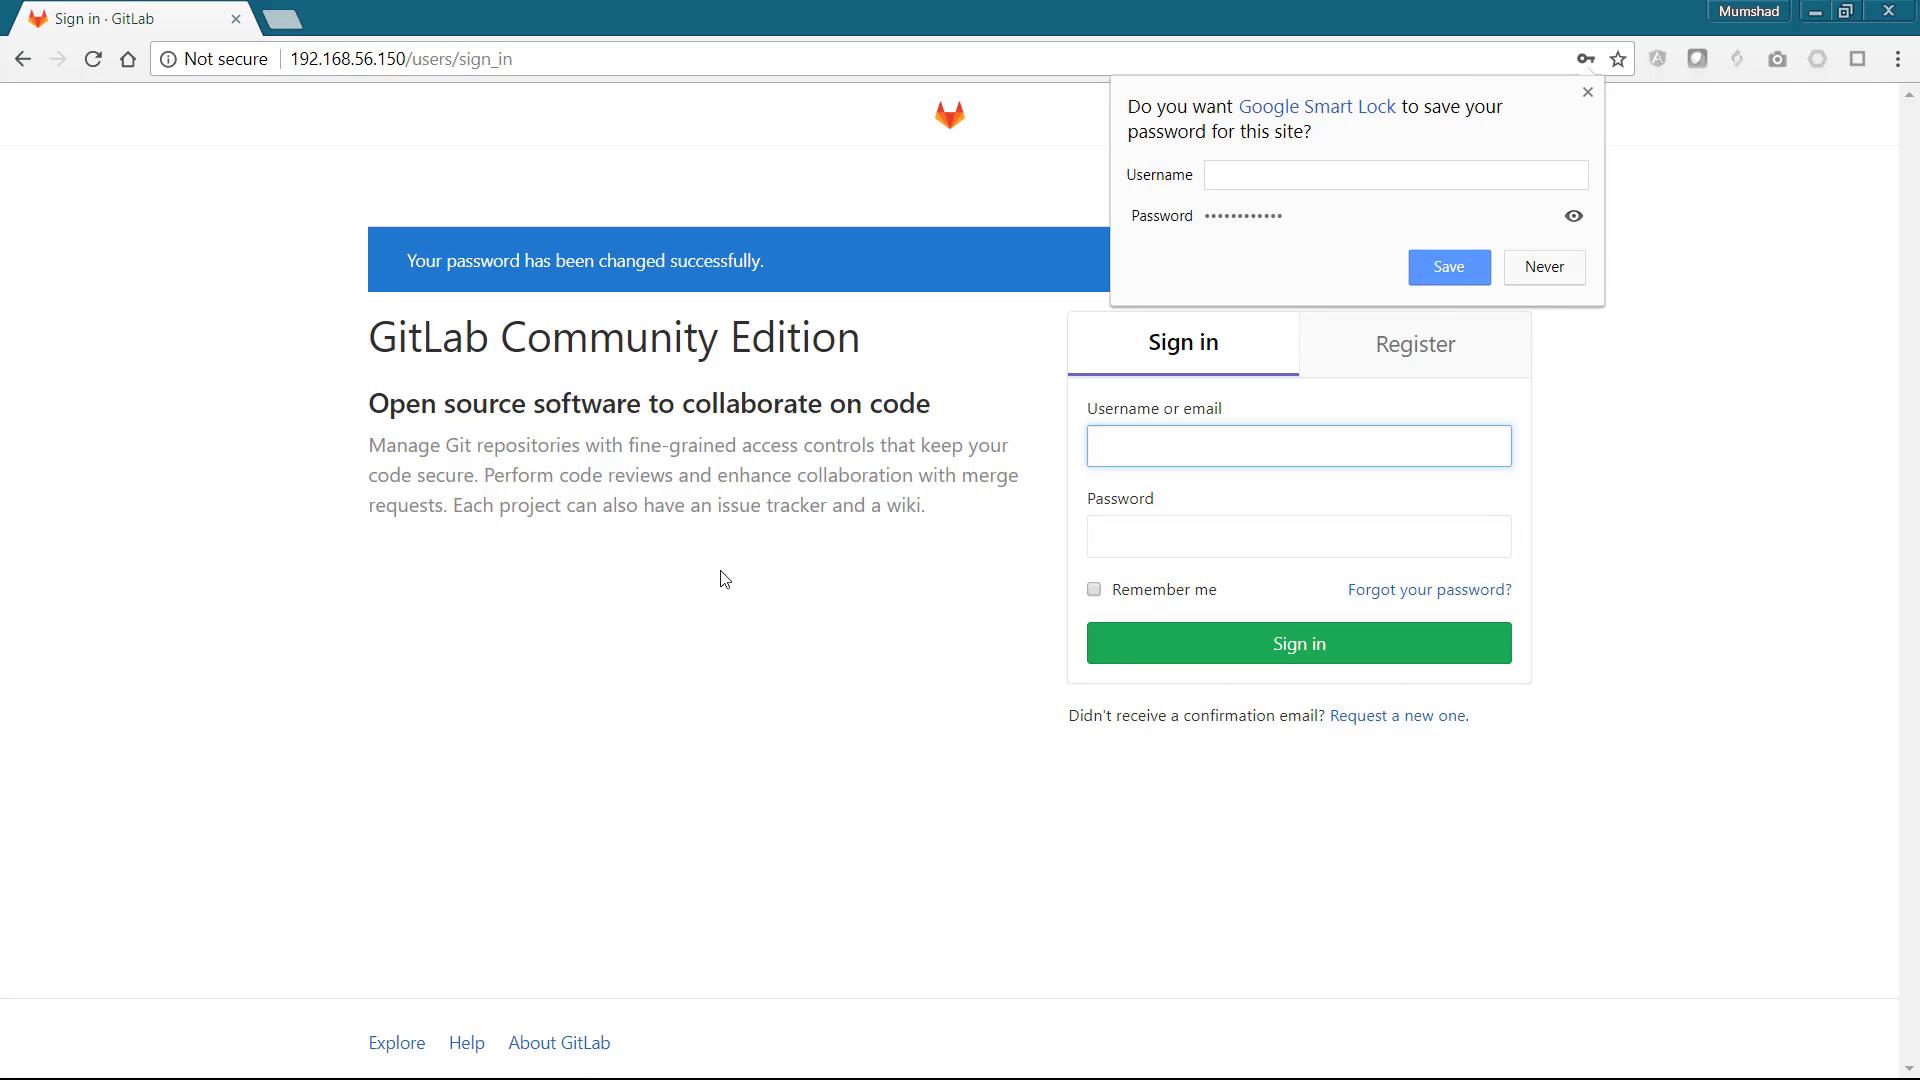Click scrollbar down arrow
1920x1080 pixels.
click(1909, 1068)
